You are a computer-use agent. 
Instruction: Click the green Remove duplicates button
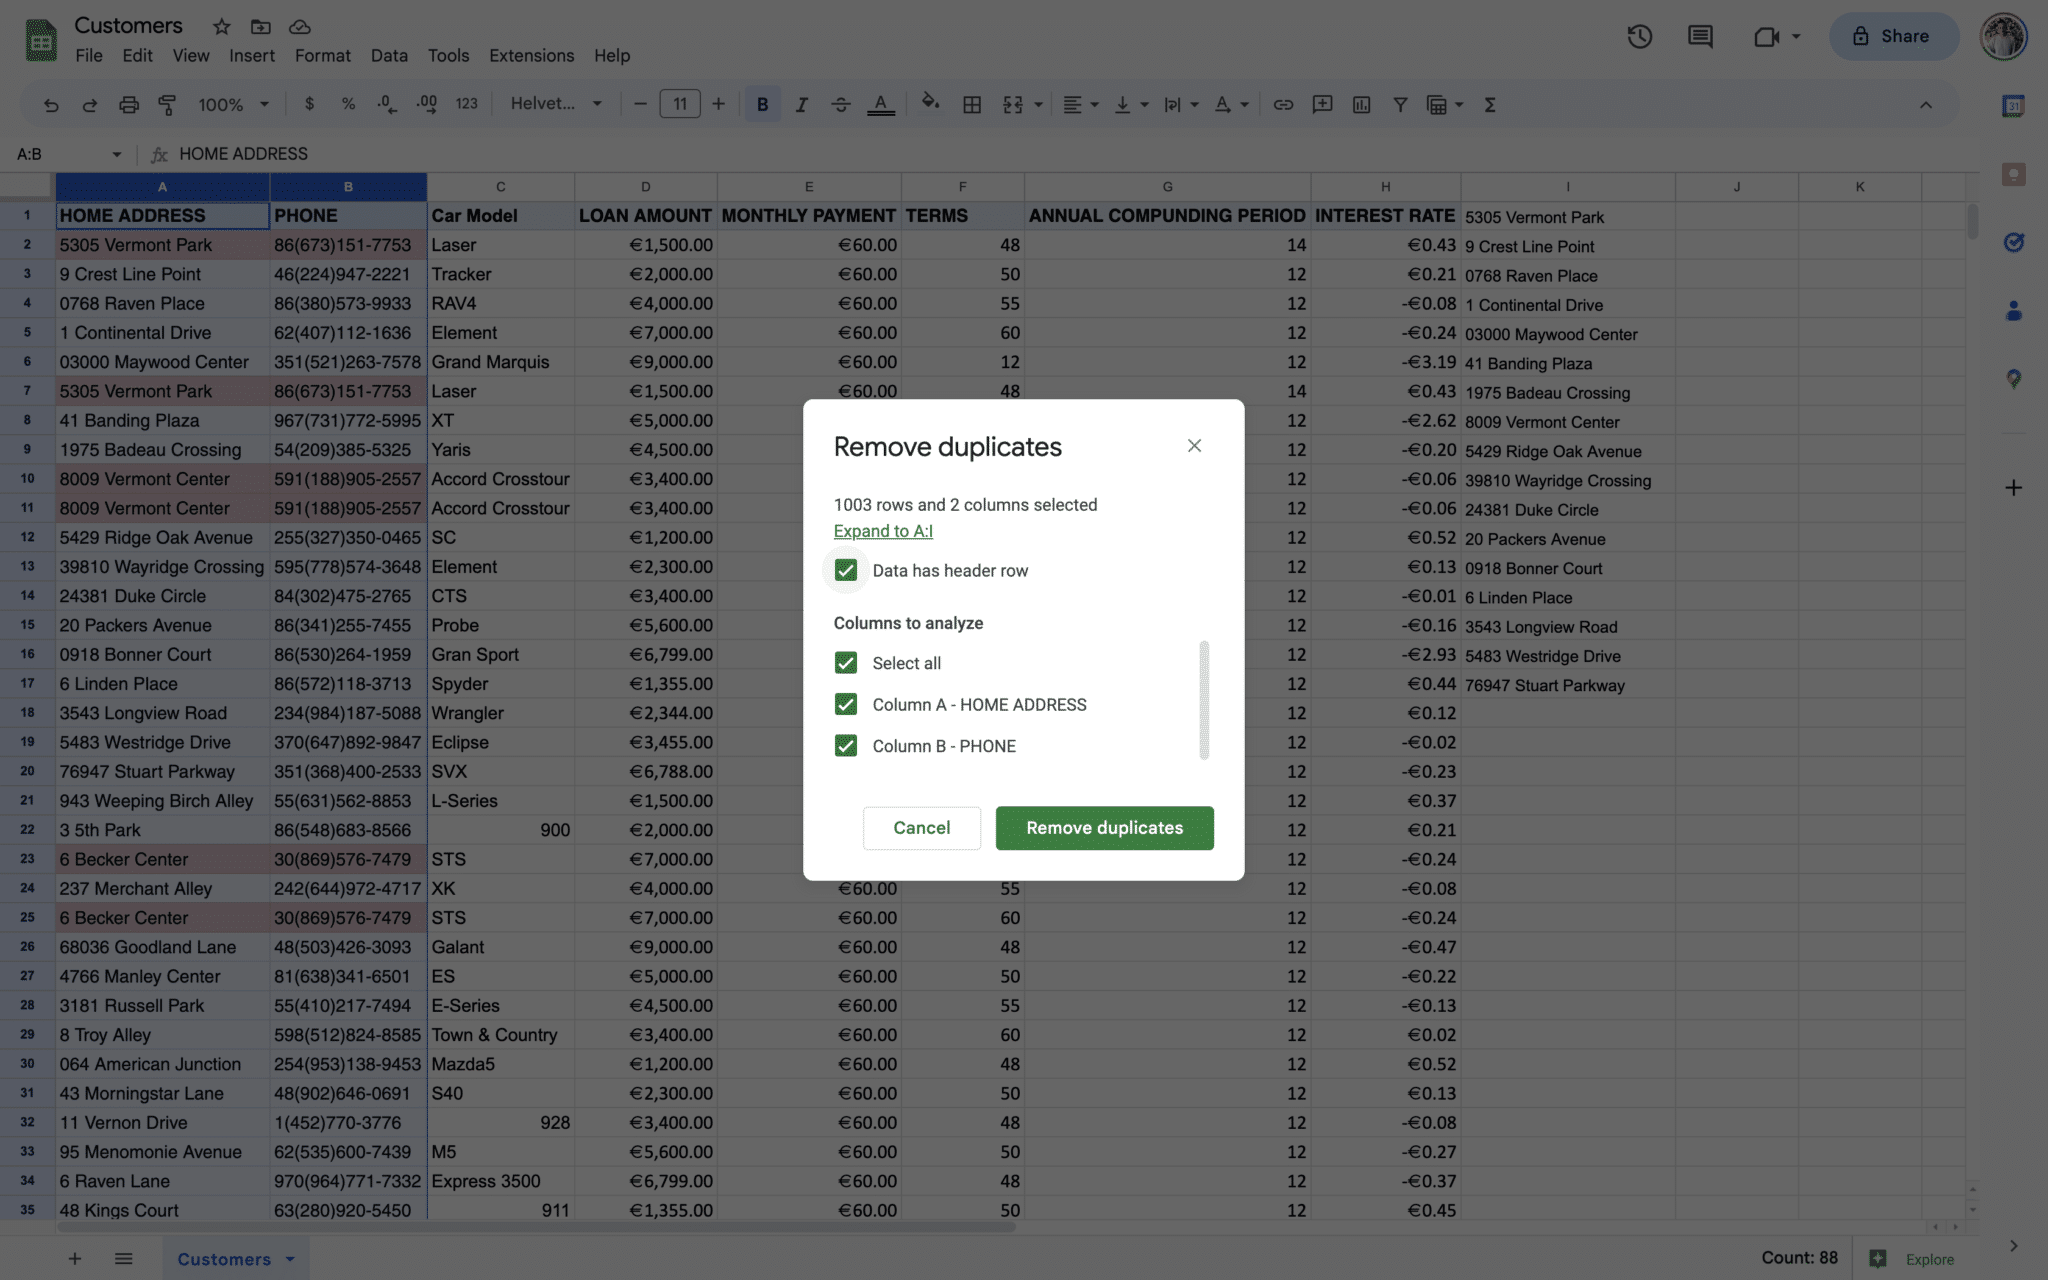coord(1104,828)
